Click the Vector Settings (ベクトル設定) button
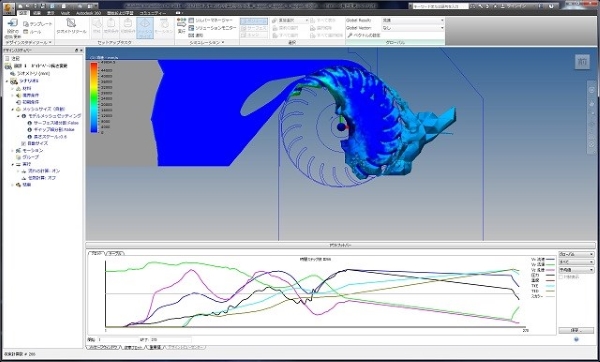This screenshot has height=362, width=600. point(364,35)
